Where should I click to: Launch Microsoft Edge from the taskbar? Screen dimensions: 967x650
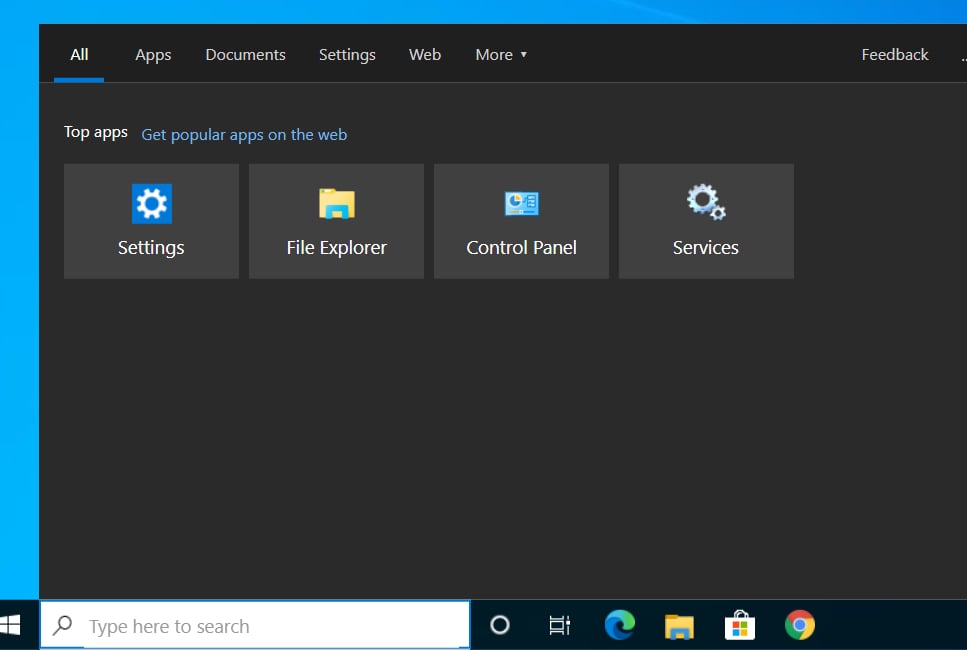pos(620,626)
